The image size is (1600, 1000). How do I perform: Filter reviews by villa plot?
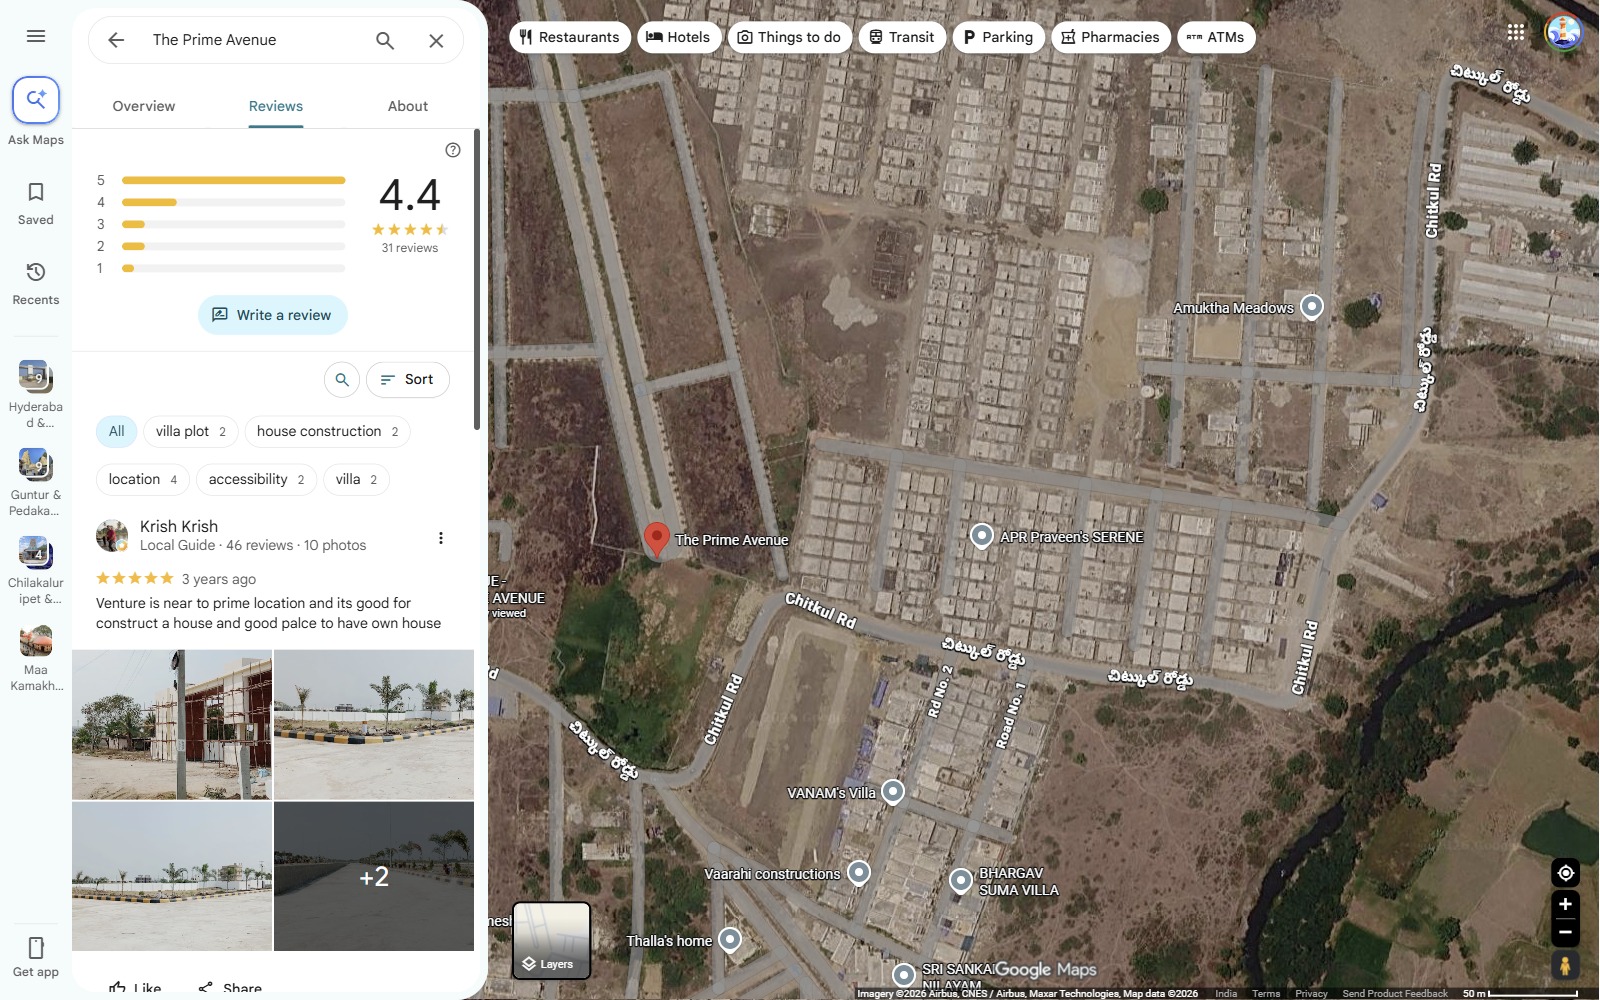pyautogui.click(x=191, y=432)
